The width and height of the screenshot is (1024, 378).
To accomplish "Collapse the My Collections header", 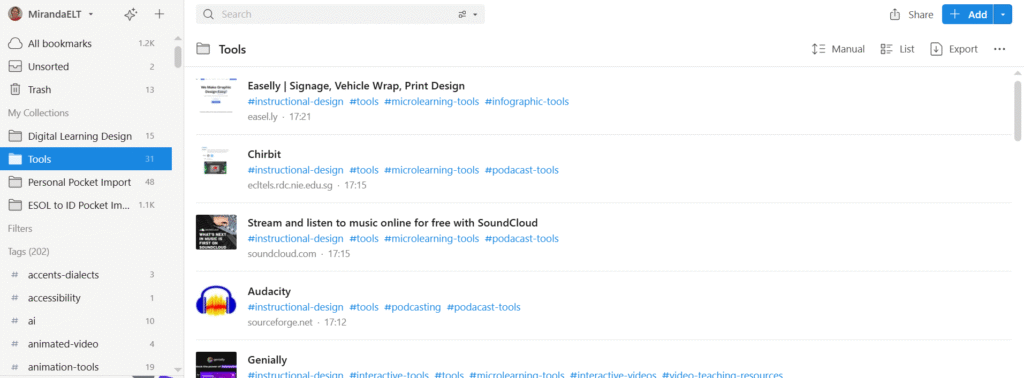I will [38, 113].
